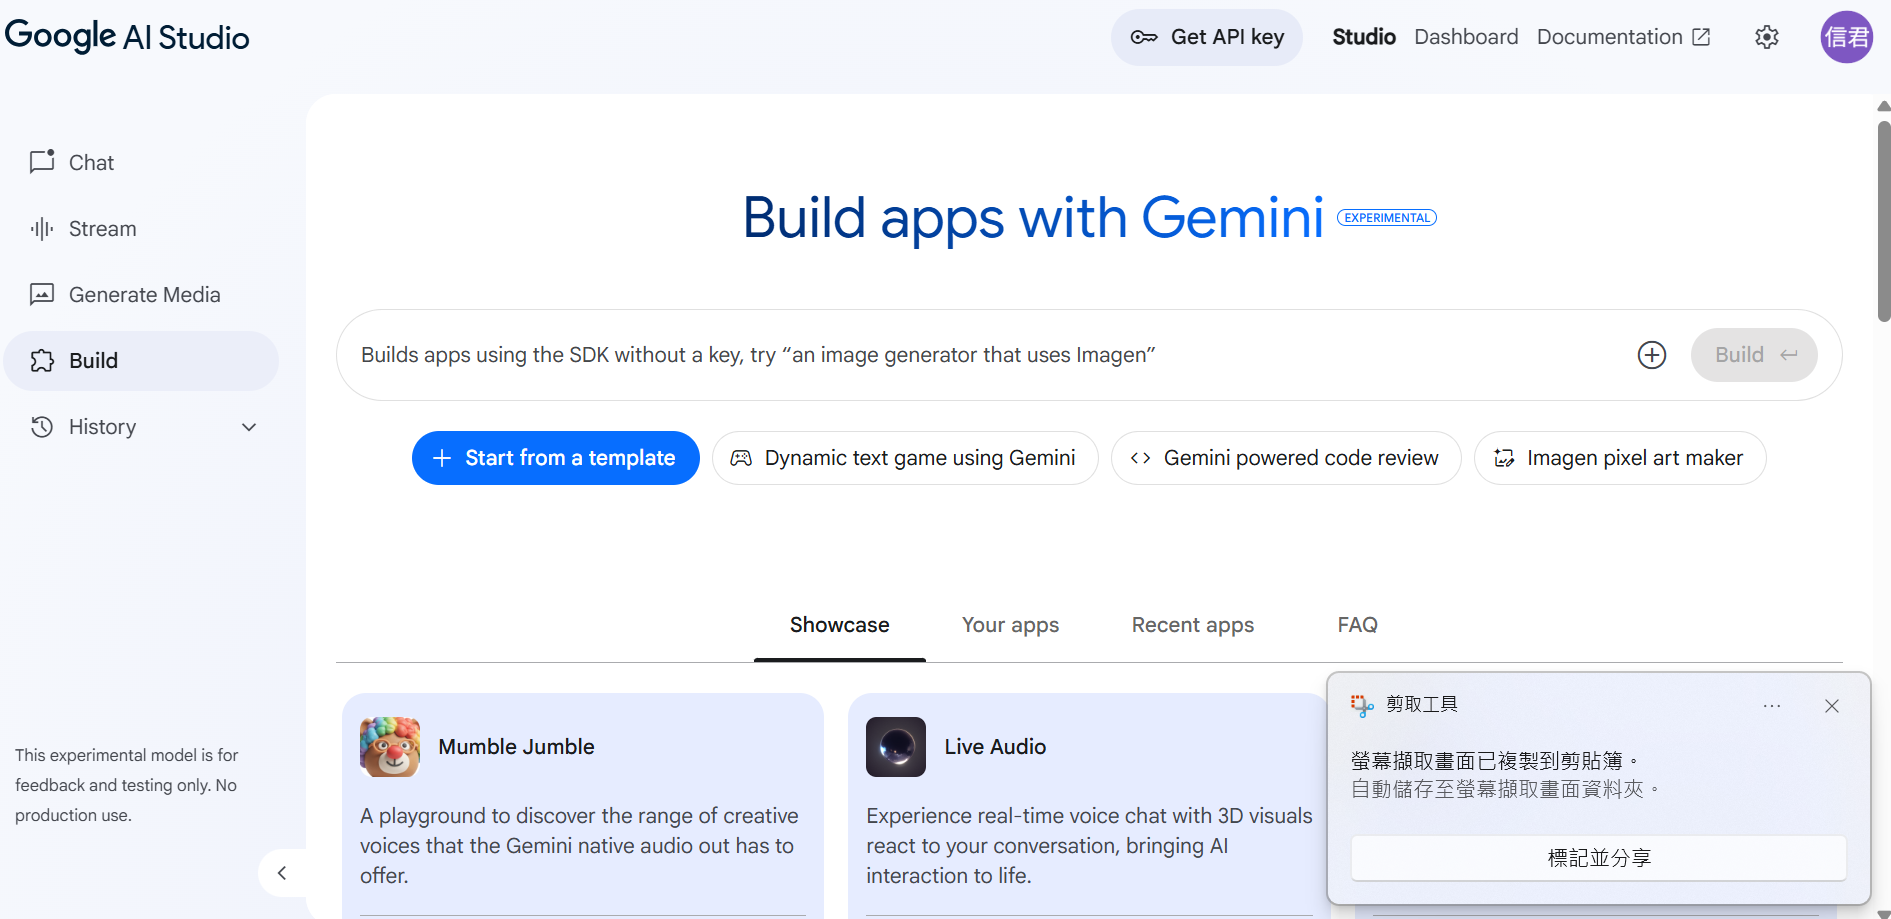1891x919 pixels.
Task: Click the Mumble Jumble clown thumbnail
Action: tap(390, 747)
